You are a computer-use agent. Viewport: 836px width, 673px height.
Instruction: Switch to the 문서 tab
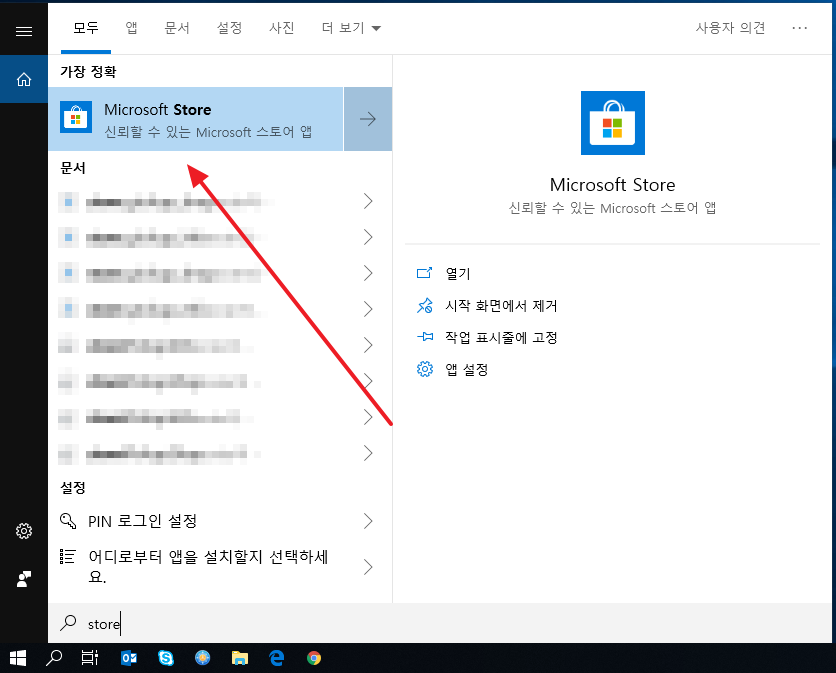[177, 28]
